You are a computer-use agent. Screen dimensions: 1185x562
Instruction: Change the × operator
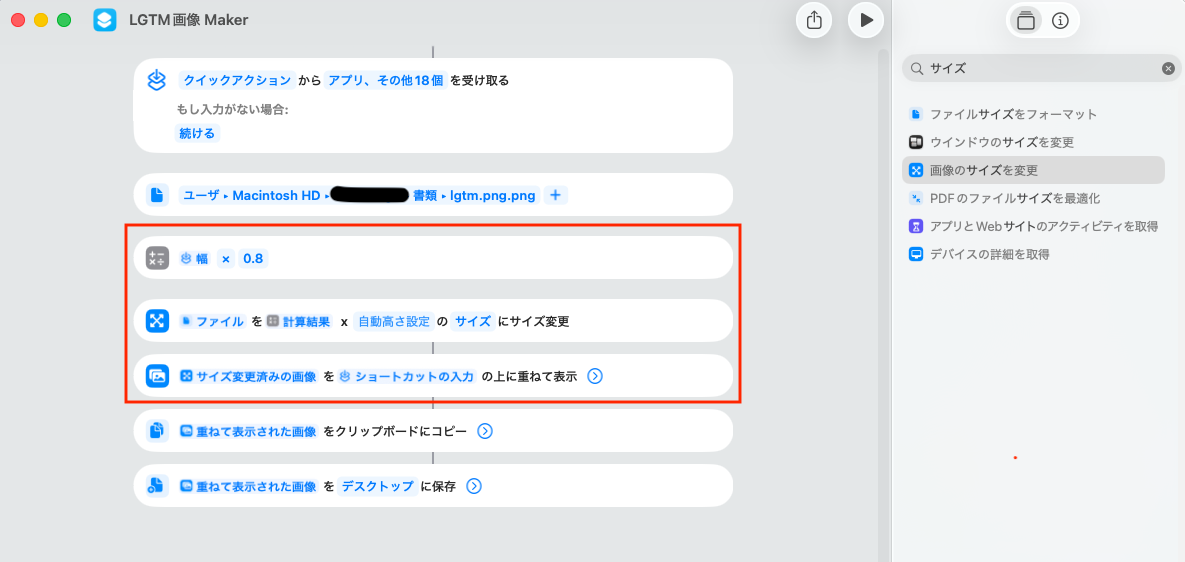point(226,258)
